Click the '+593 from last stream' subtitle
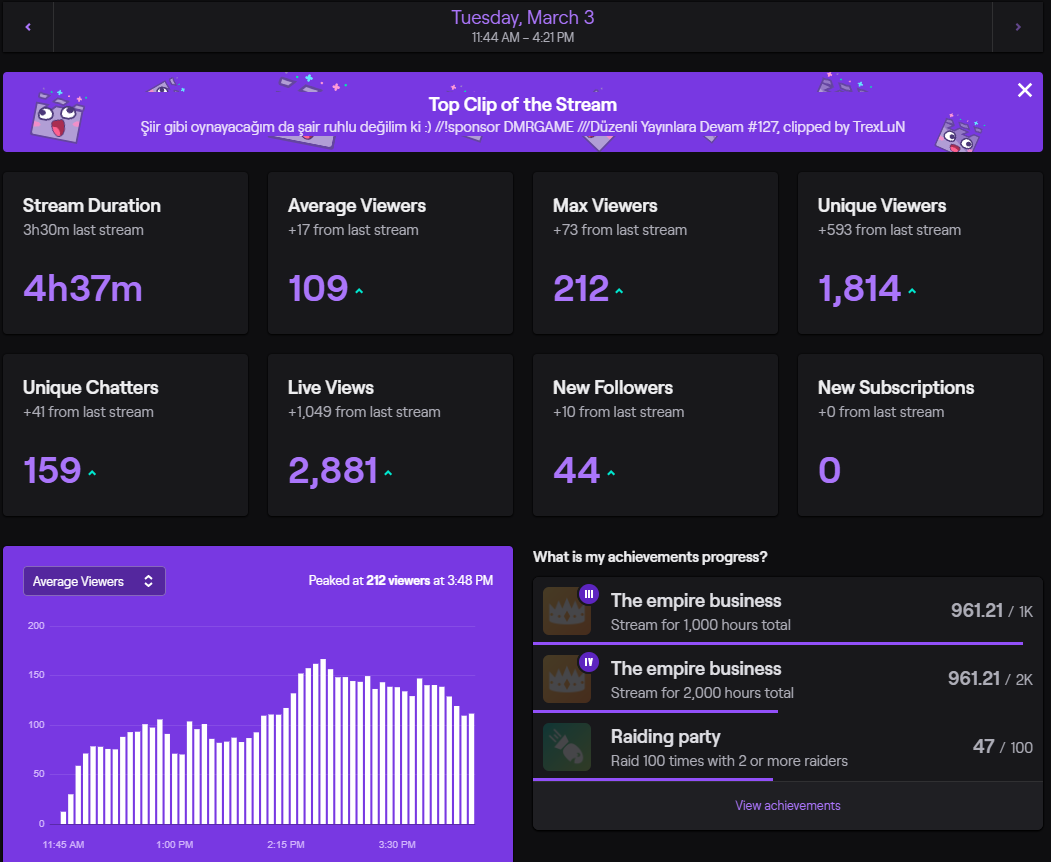Image resolution: width=1051 pixels, height=862 pixels. click(889, 230)
